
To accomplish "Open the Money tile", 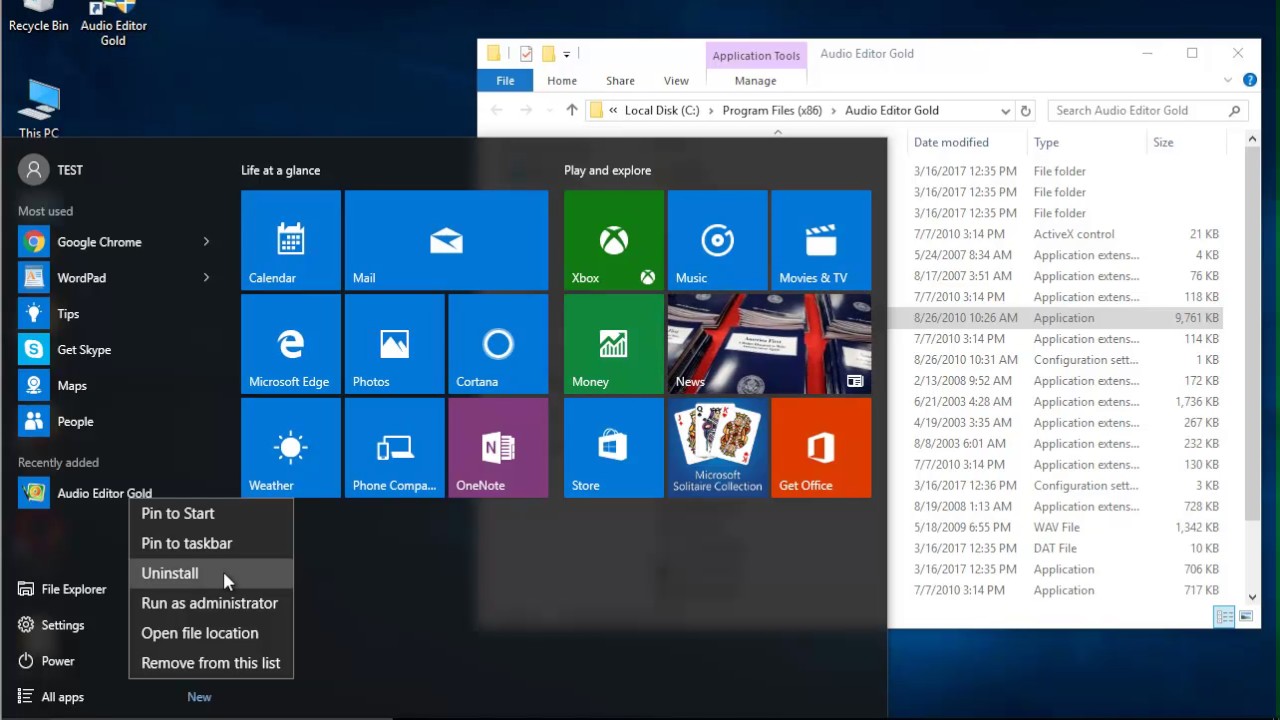I will coord(614,344).
